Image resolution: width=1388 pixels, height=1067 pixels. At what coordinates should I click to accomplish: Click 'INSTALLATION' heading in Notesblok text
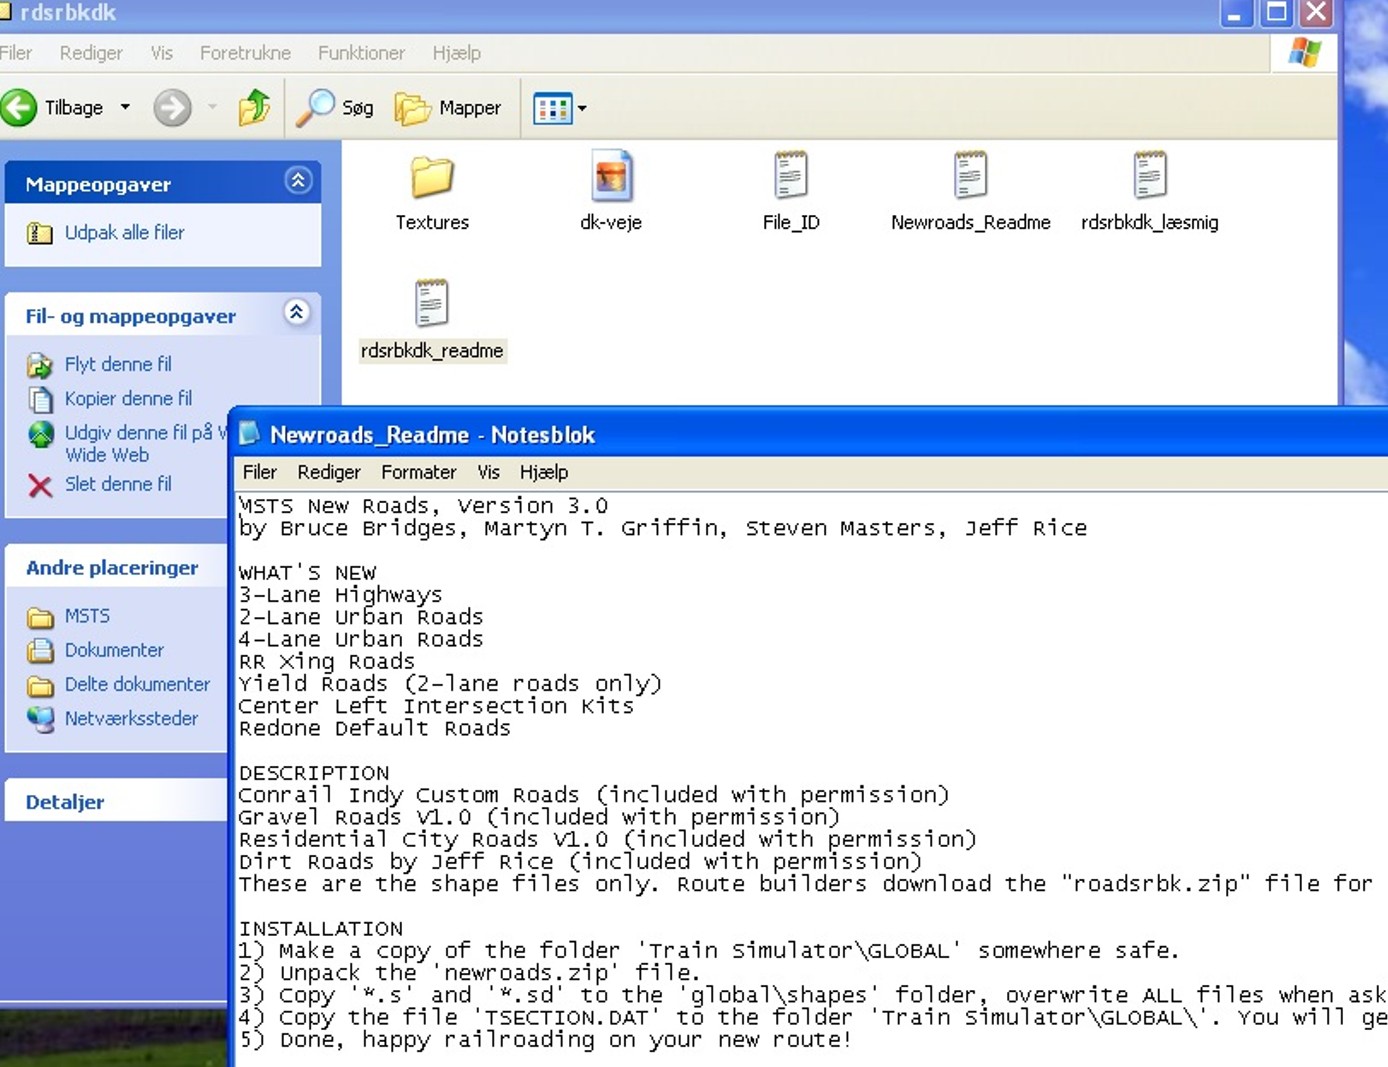pos(320,929)
